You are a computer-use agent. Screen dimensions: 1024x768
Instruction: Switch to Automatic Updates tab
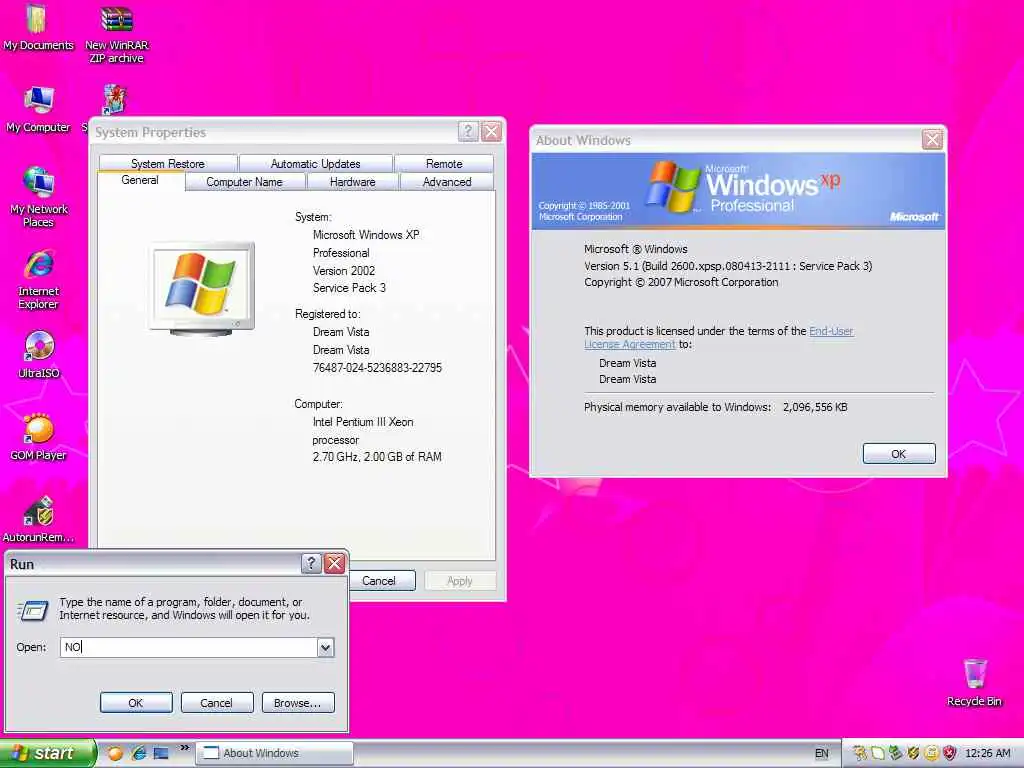pyautogui.click(x=315, y=163)
